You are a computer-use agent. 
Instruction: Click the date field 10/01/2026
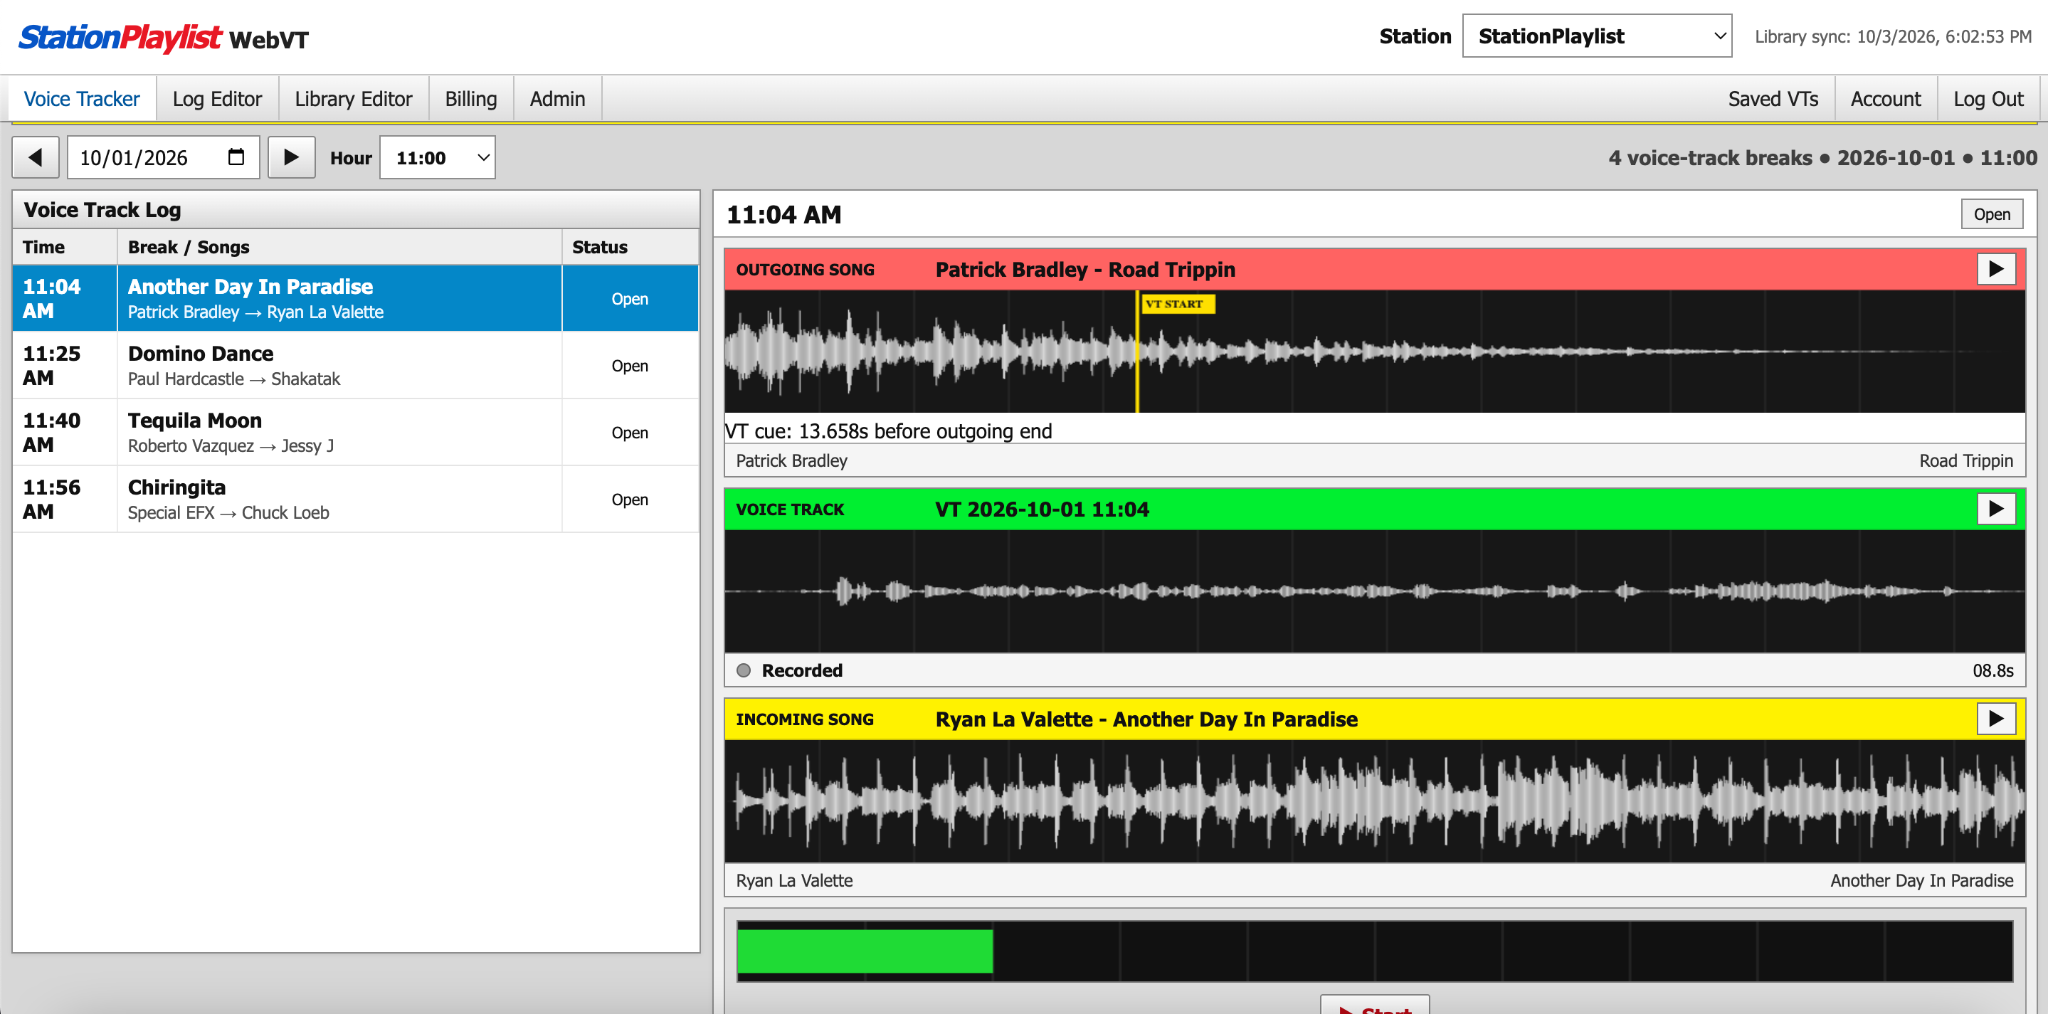(164, 157)
